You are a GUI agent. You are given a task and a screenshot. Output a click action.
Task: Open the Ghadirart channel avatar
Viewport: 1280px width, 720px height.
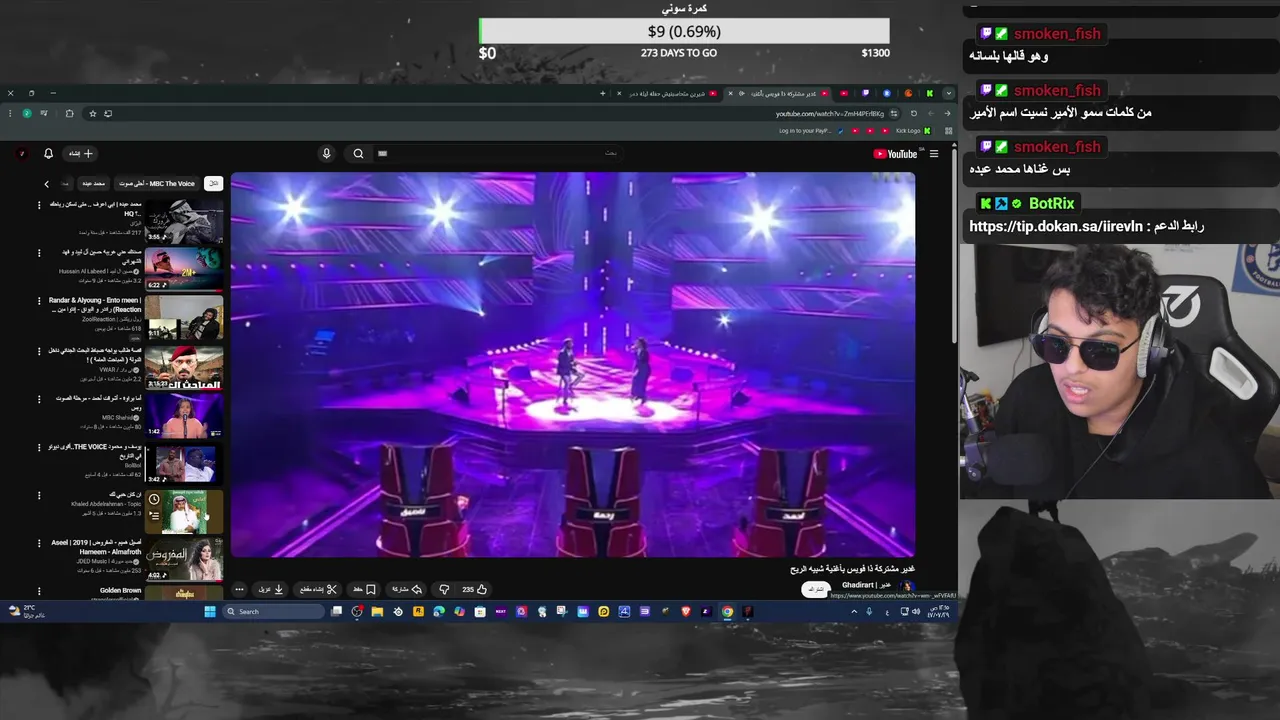coord(907,586)
